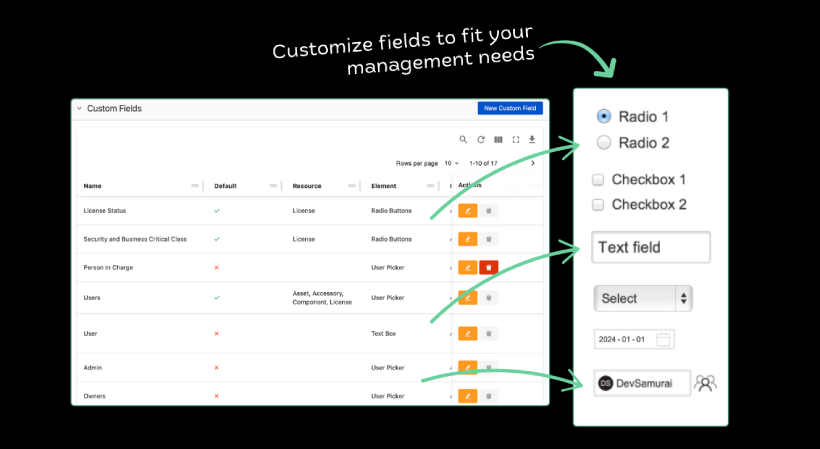Open the Select dropdown

[x=643, y=298]
